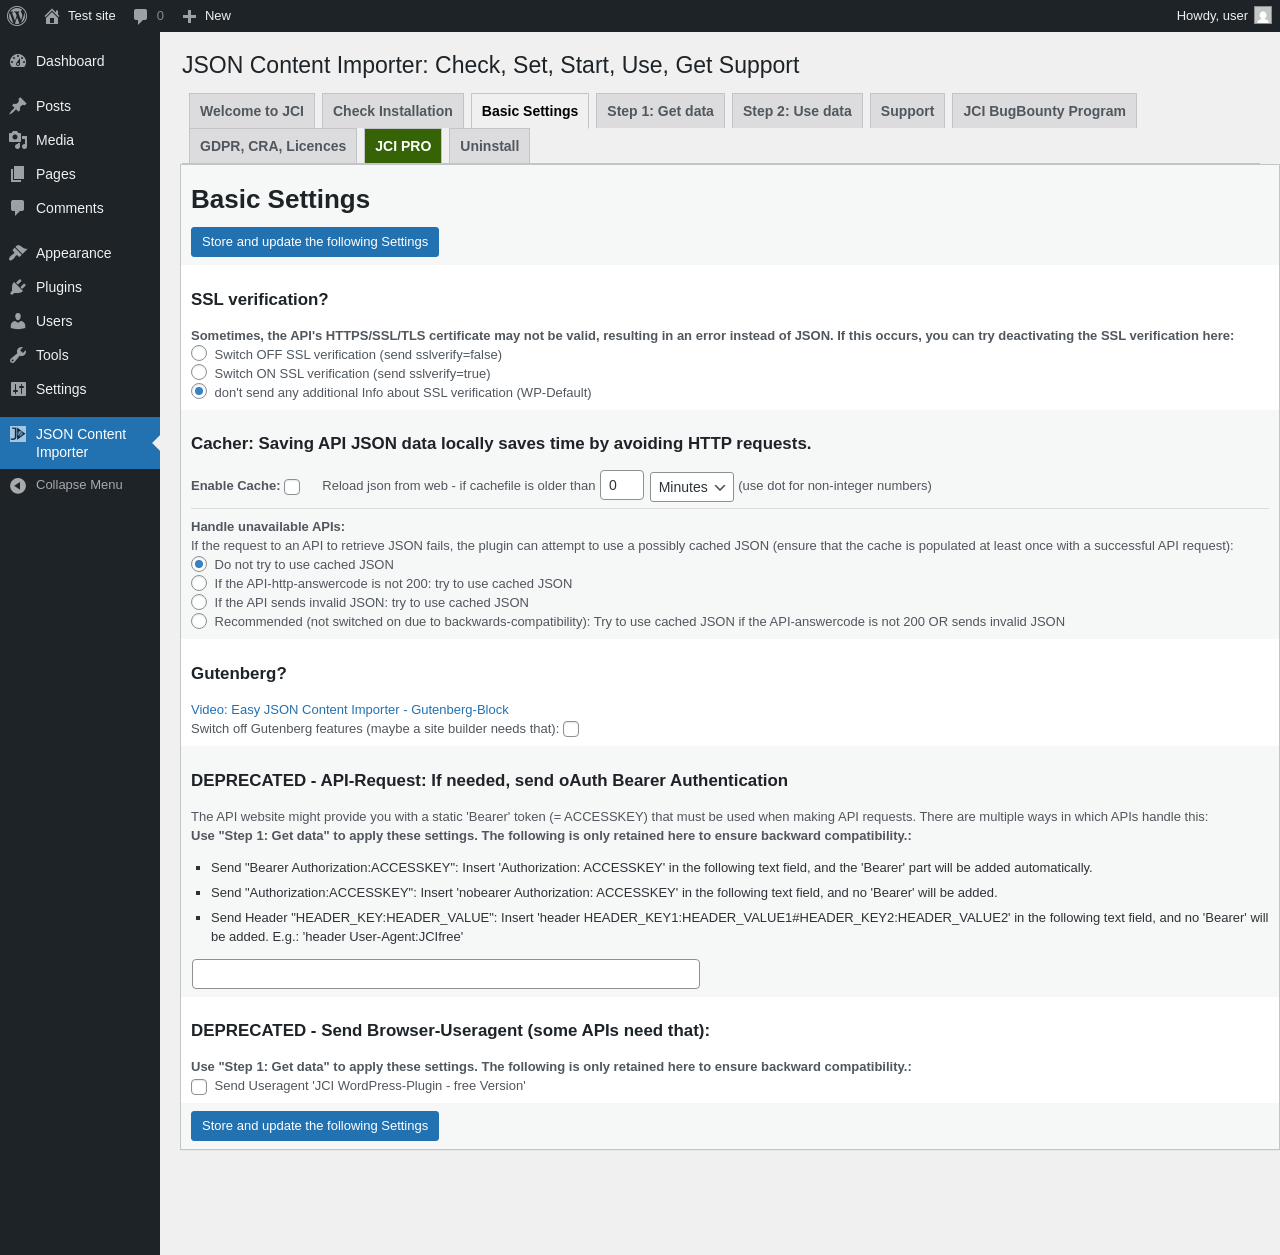Open the Minutes time unit dropdown
This screenshot has height=1255, width=1280.
(692, 487)
